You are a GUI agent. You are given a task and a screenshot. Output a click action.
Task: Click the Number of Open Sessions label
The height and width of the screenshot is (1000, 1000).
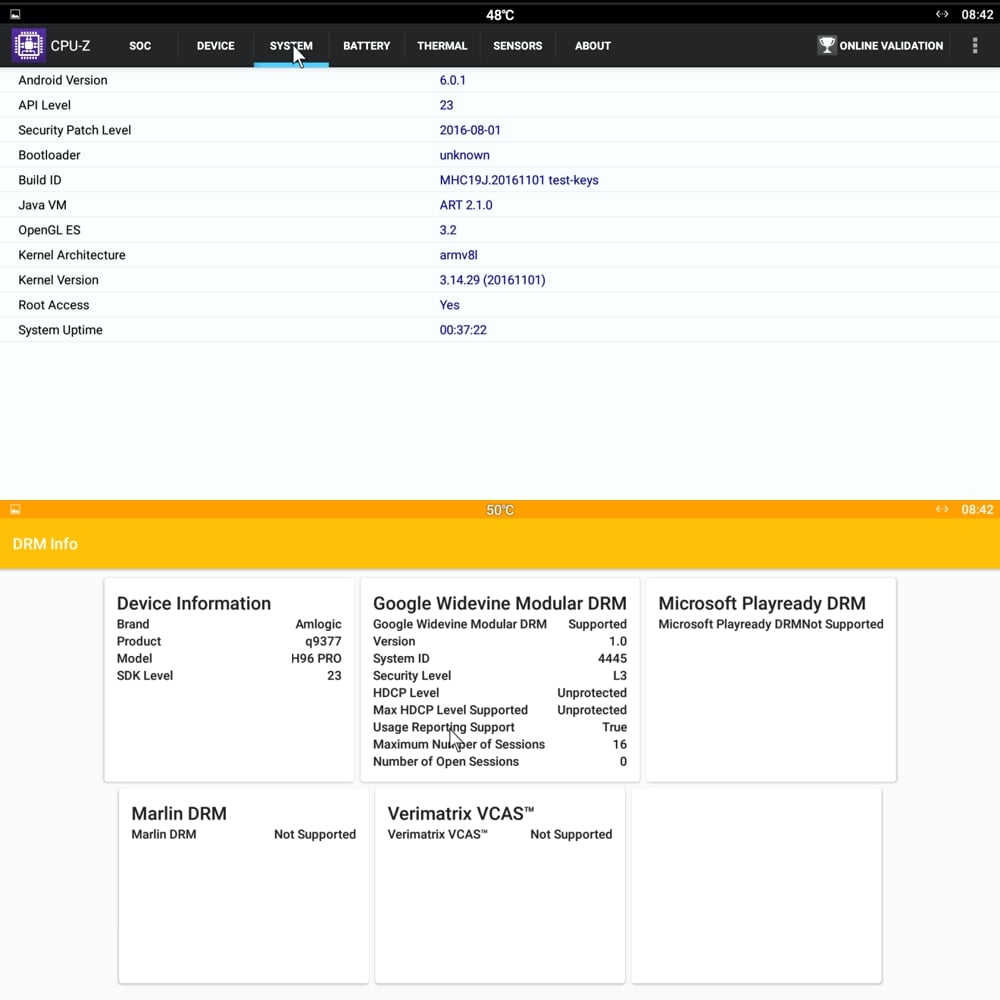[x=446, y=762]
